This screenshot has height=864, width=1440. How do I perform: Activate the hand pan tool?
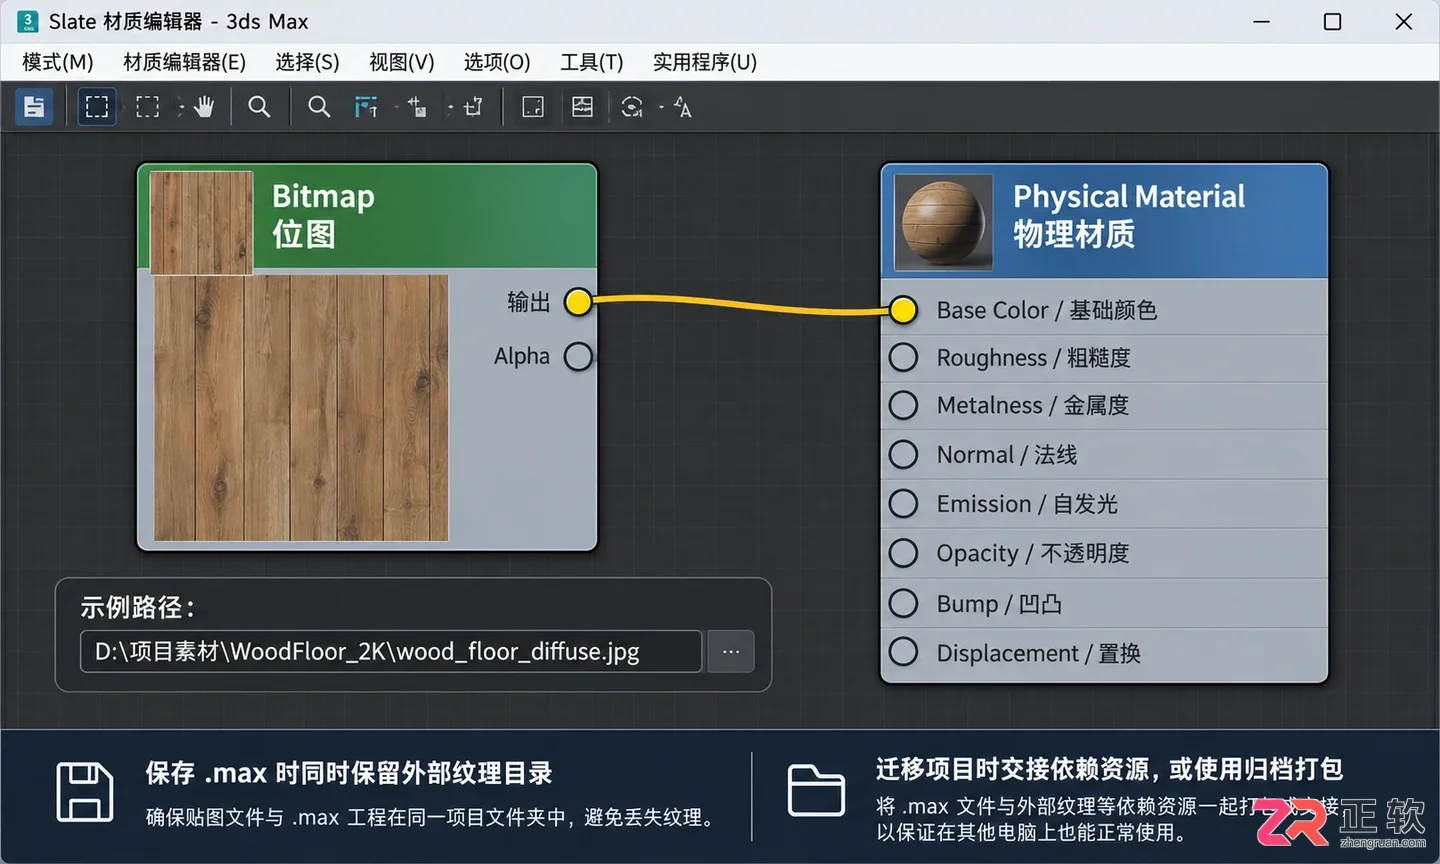click(204, 107)
